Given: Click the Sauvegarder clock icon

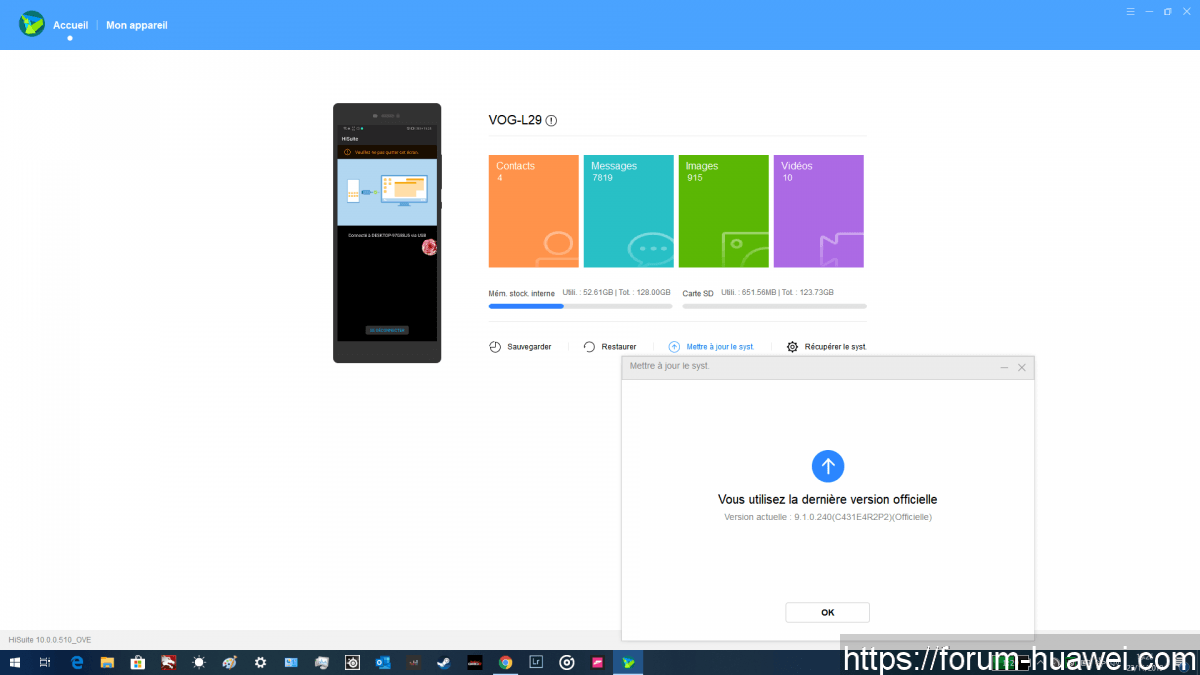Looking at the screenshot, I should pyautogui.click(x=495, y=347).
